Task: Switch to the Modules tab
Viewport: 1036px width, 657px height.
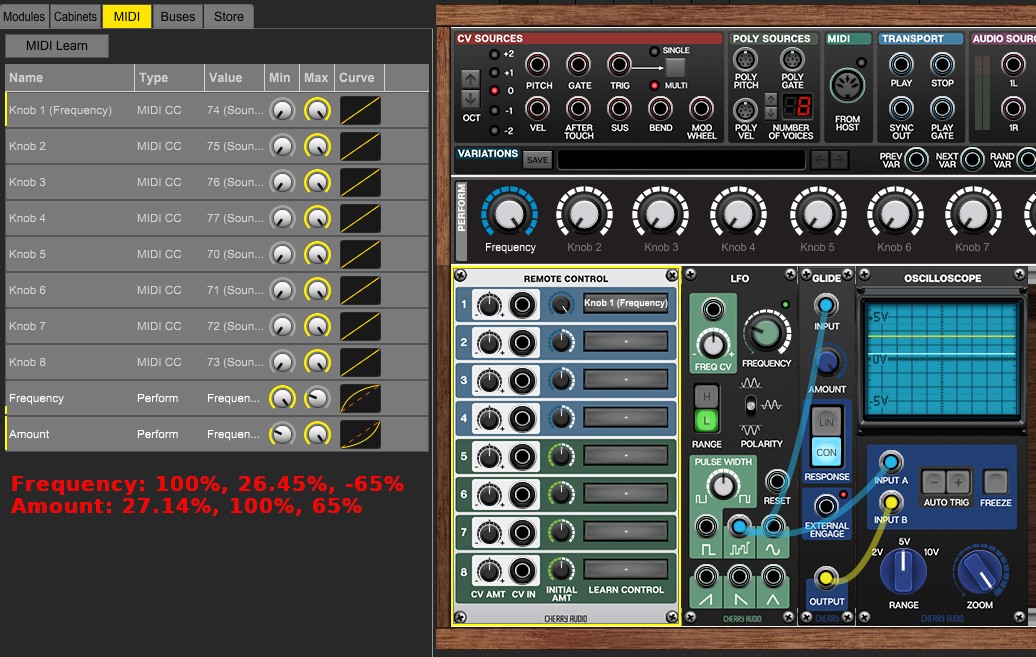Action: [x=24, y=17]
